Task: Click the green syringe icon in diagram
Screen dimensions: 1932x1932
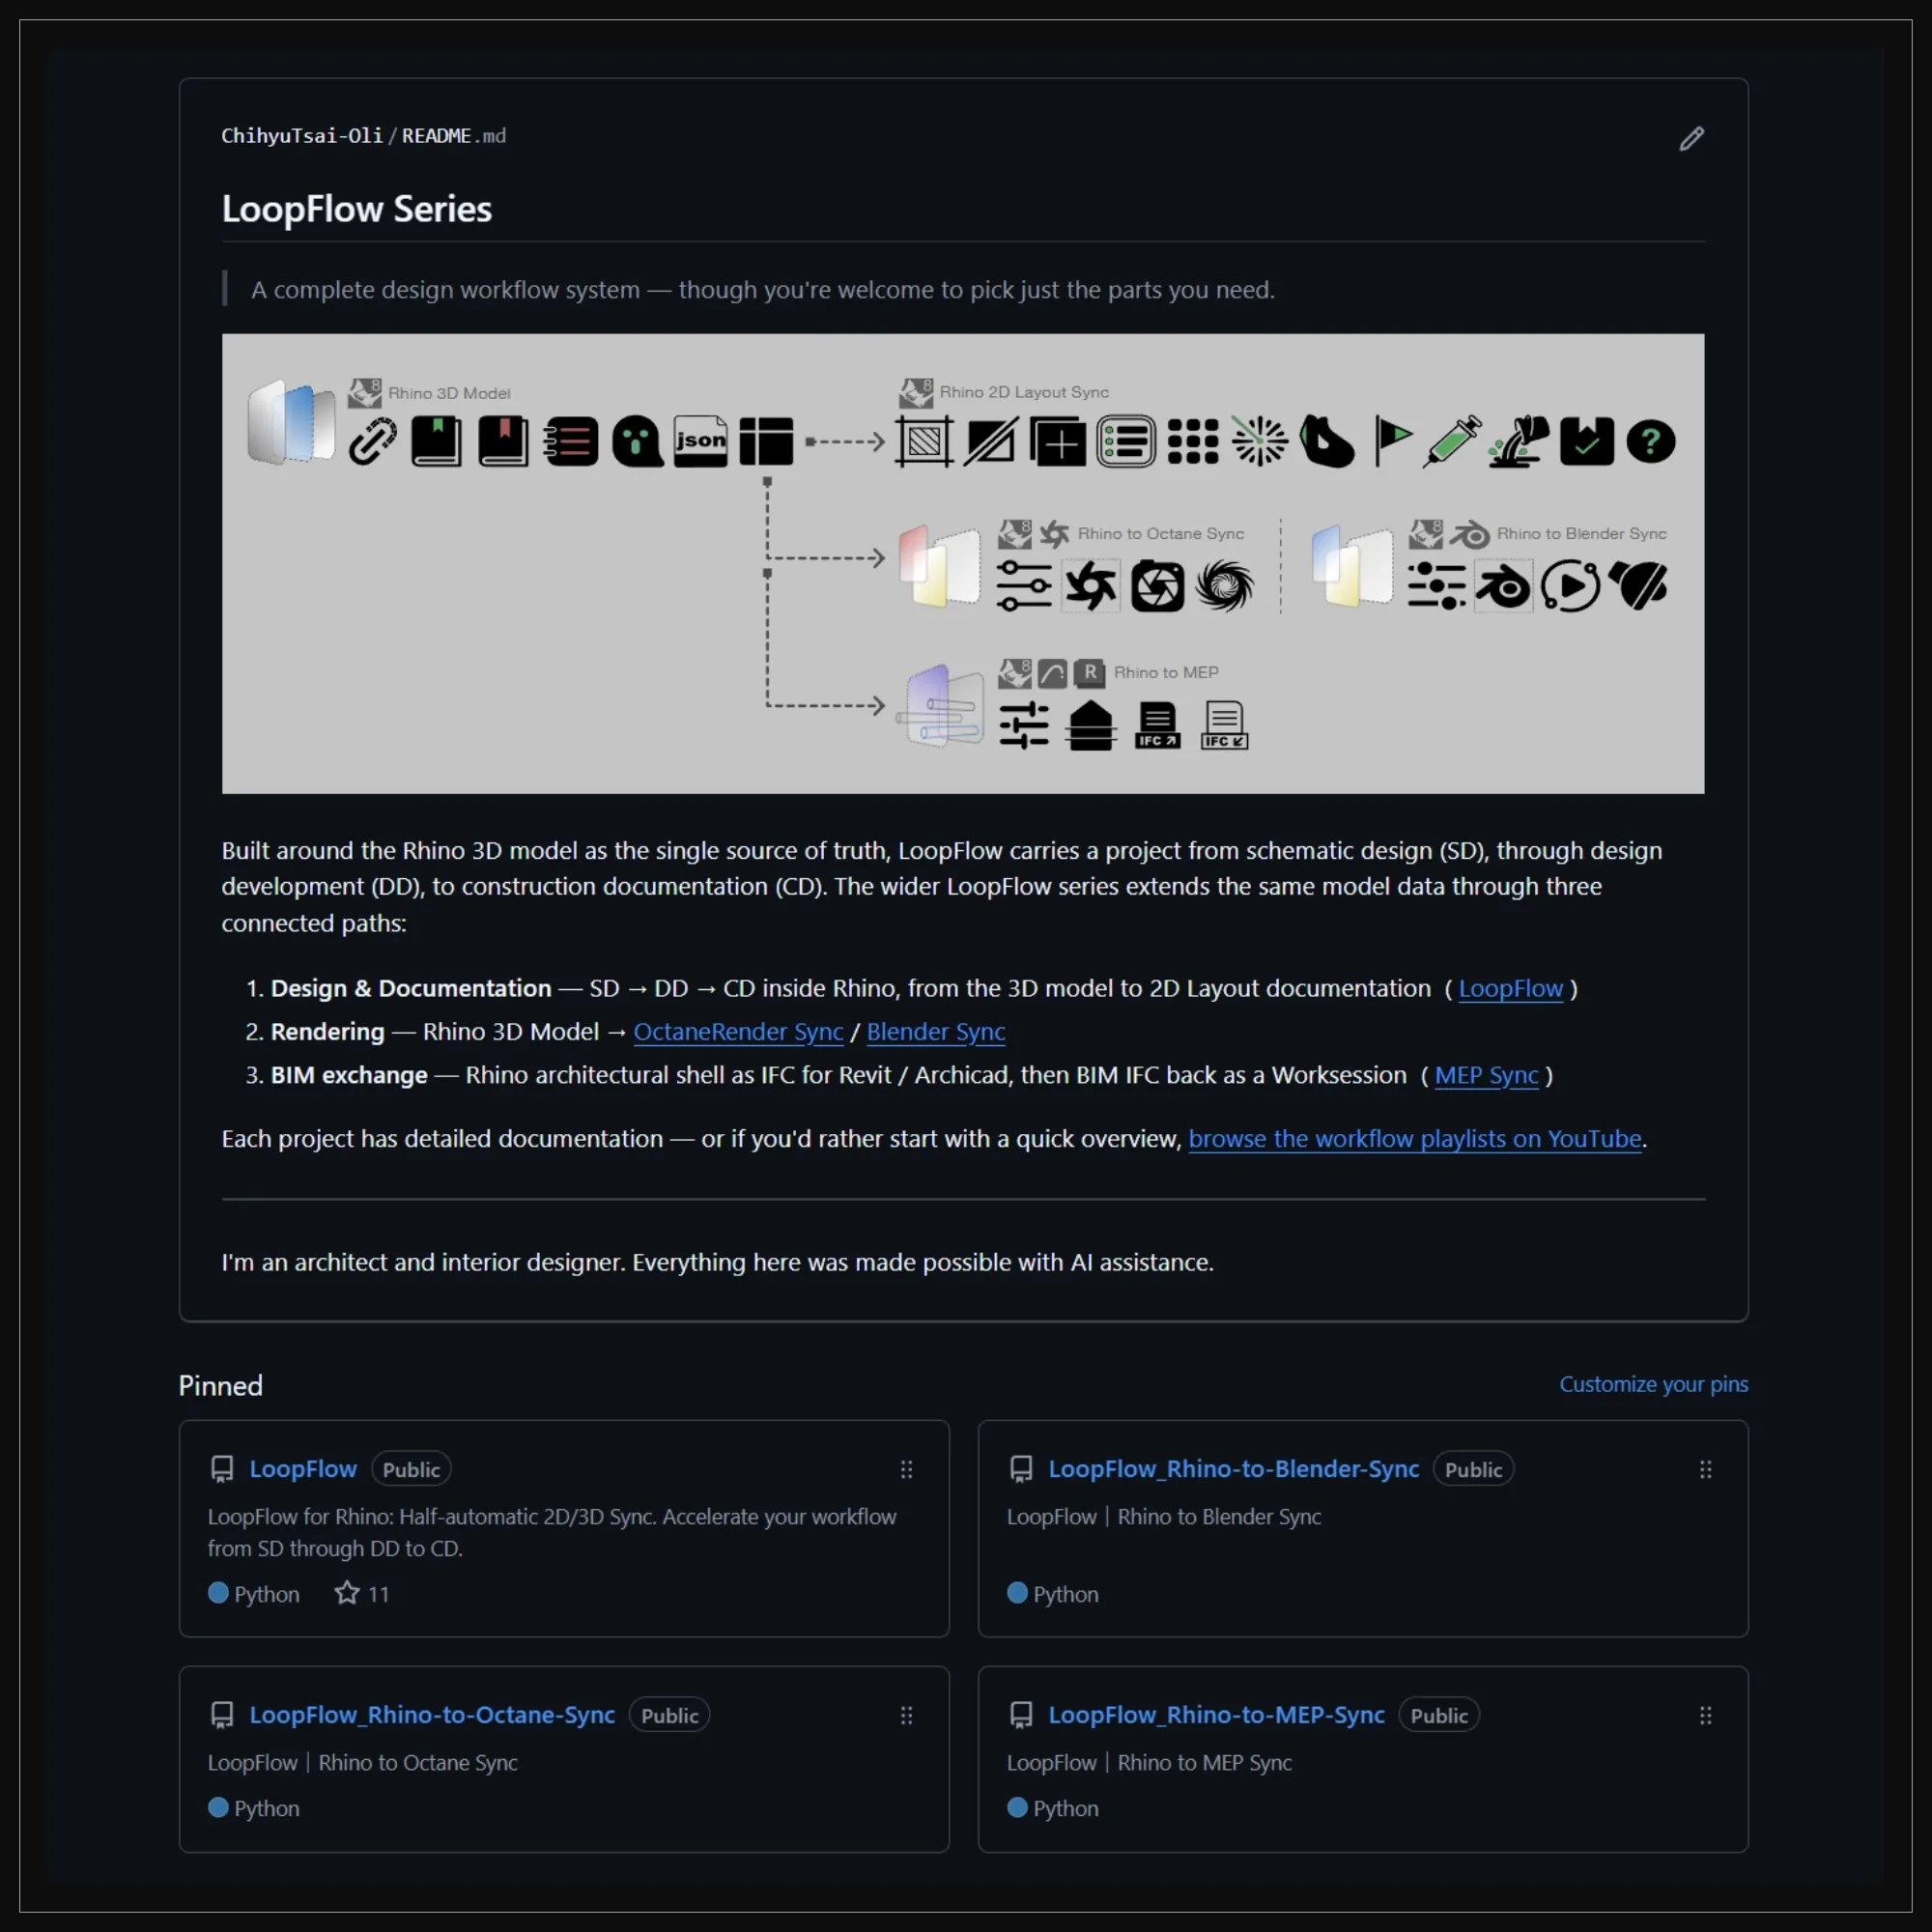Action: tap(1454, 441)
